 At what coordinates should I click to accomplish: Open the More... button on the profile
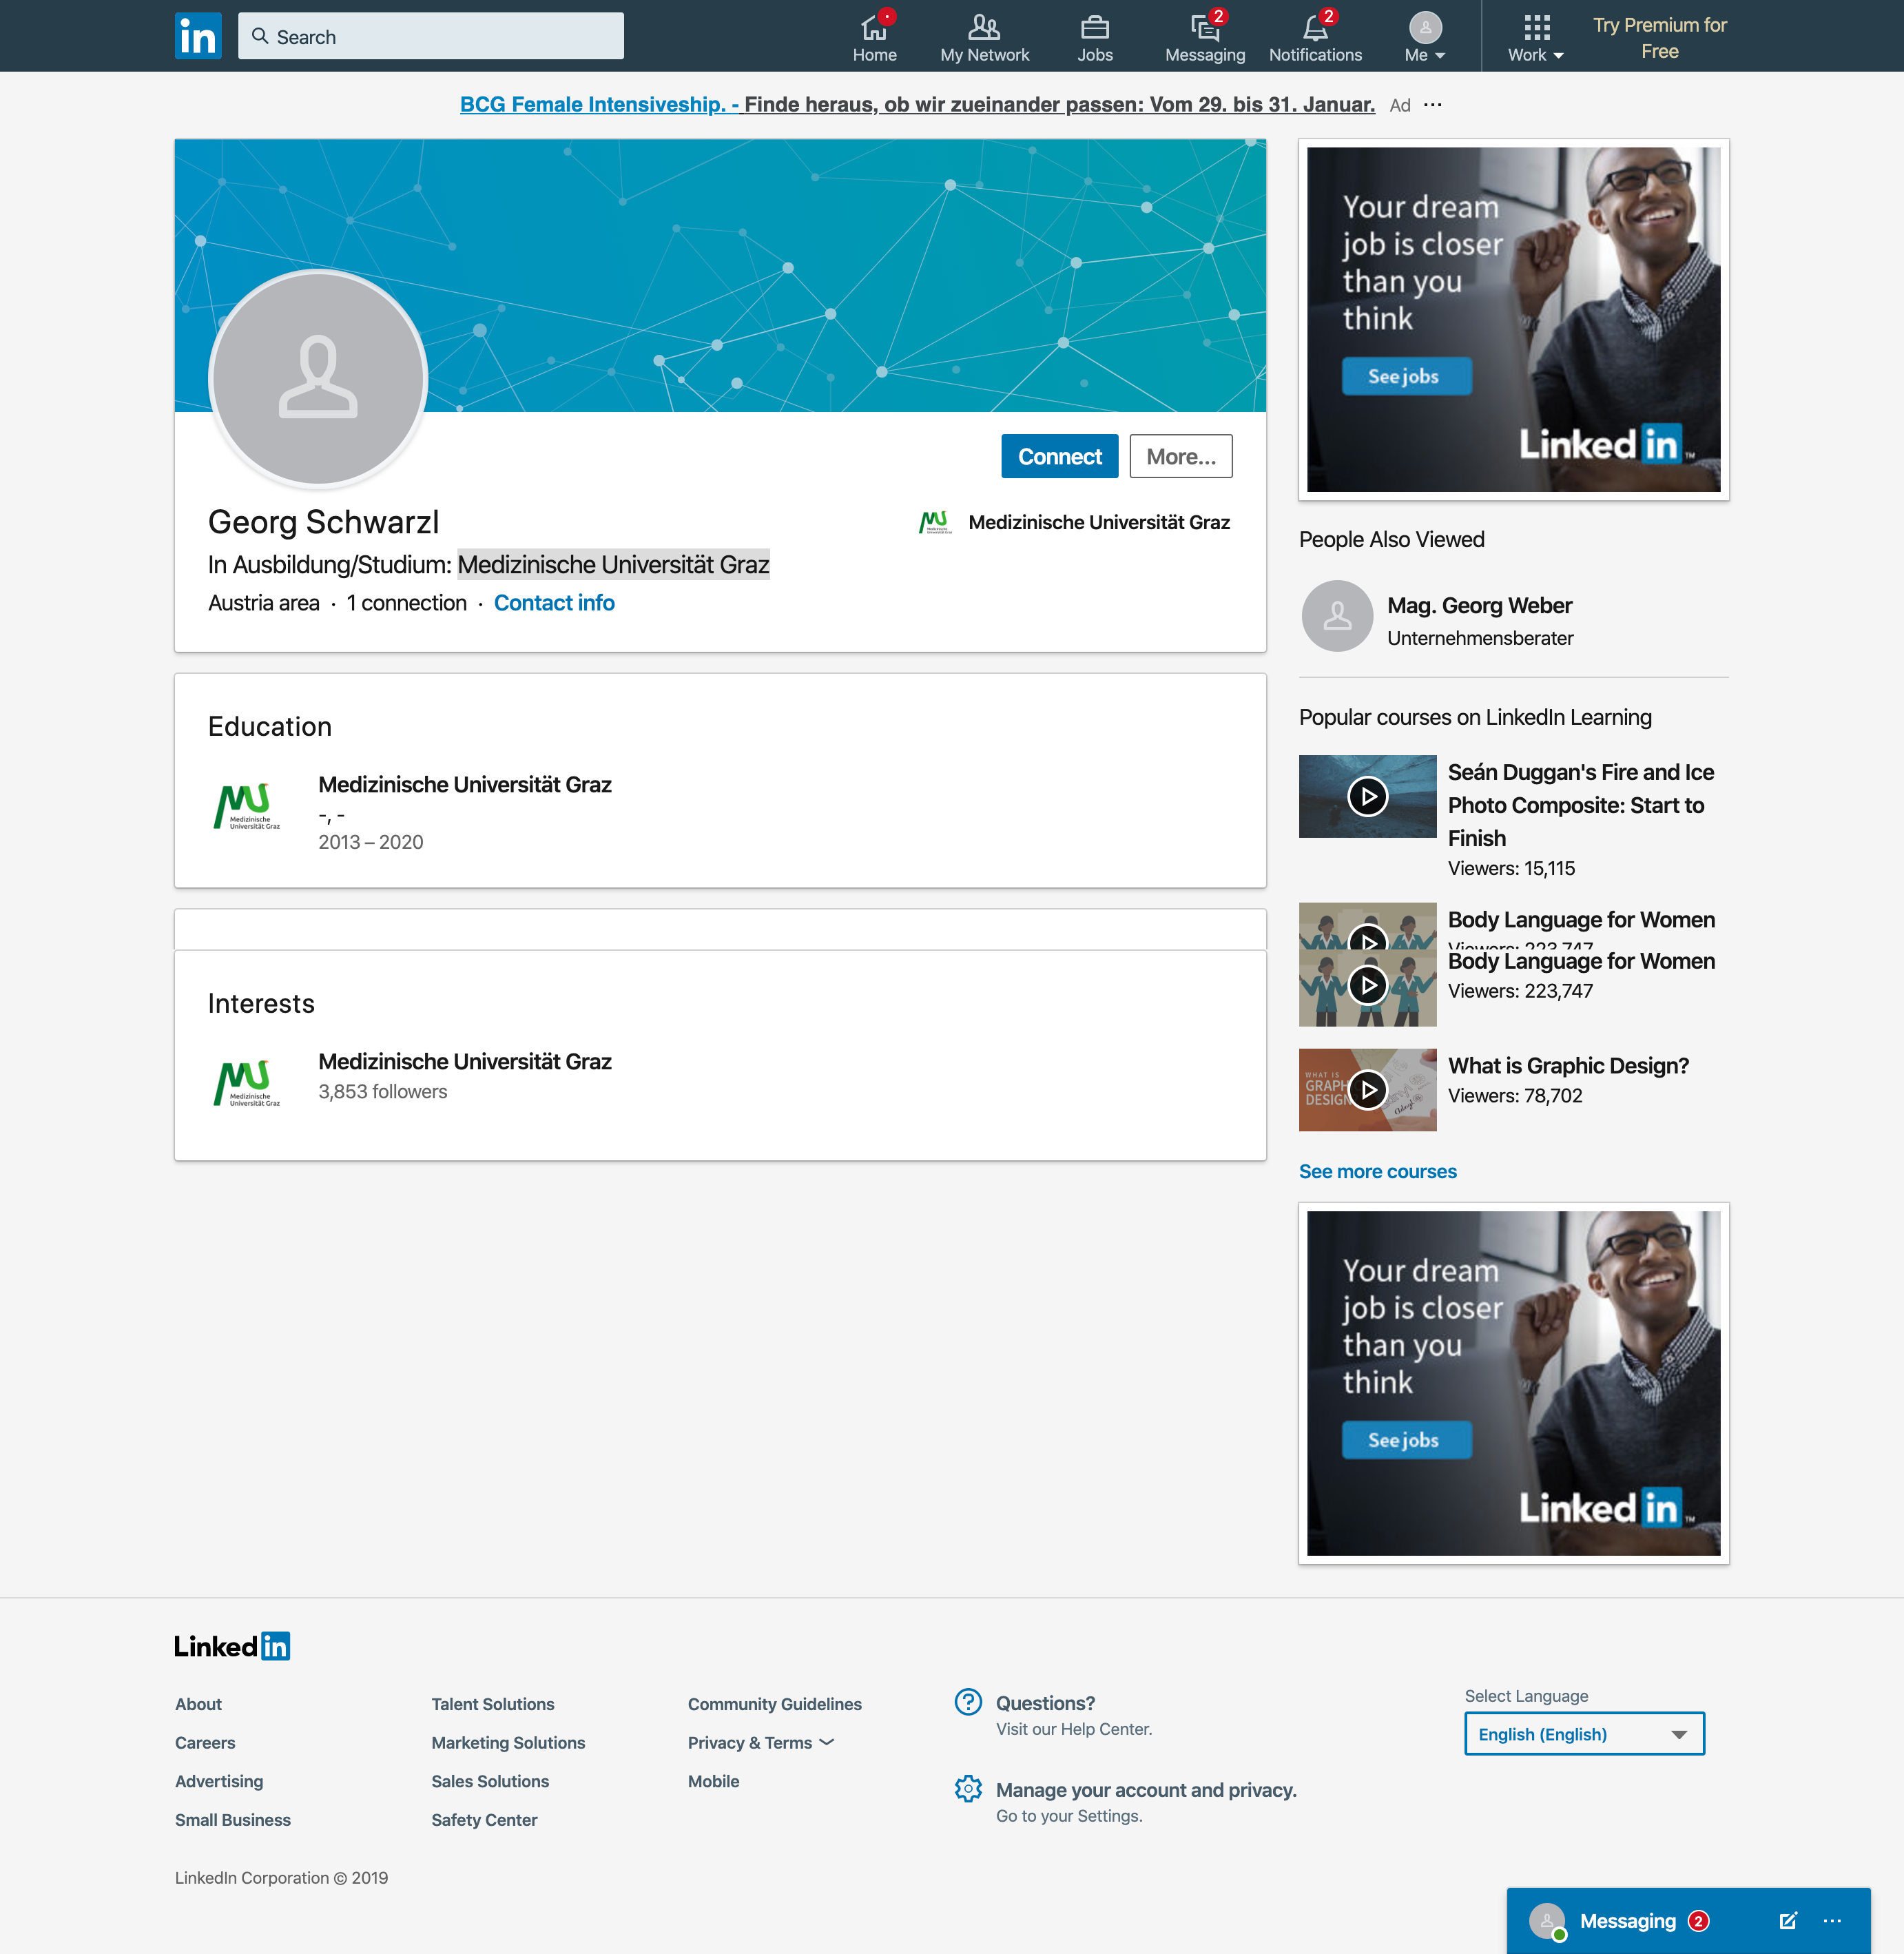tap(1181, 456)
